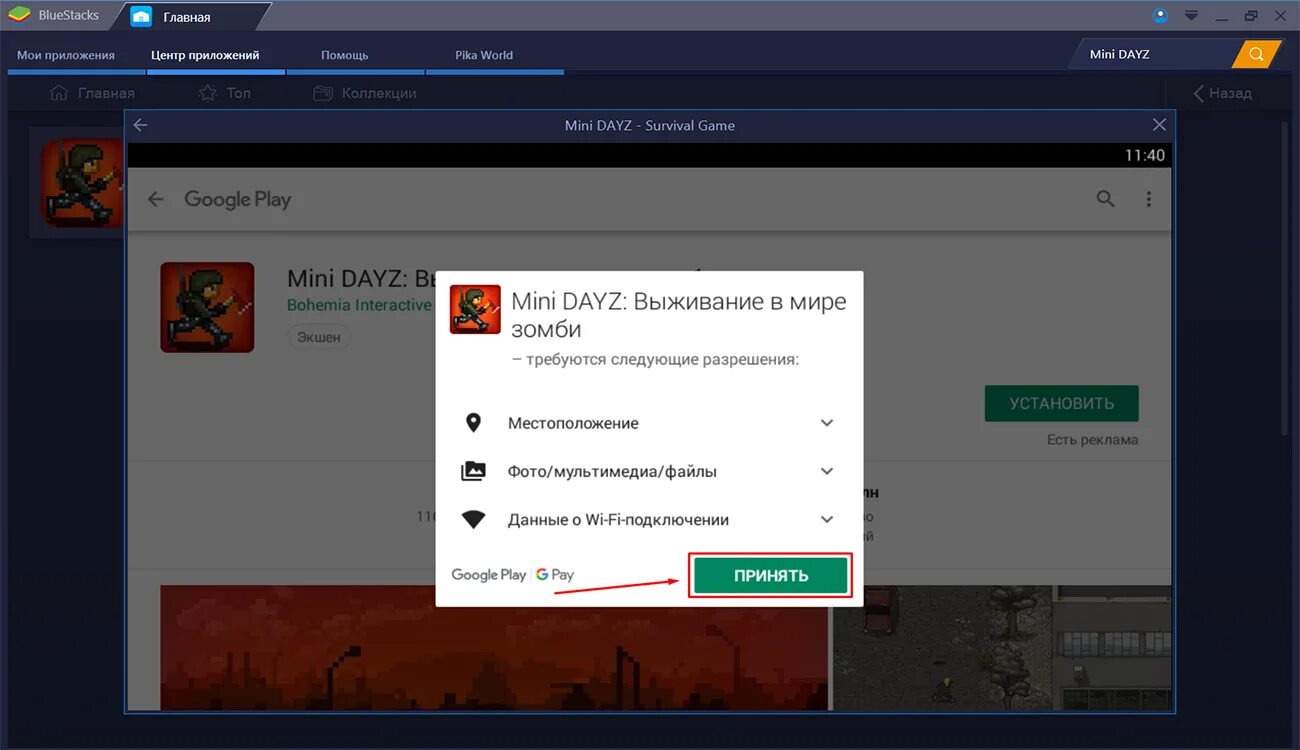Click the Mini DAYZ search field
Viewport: 1300px width, 750px height.
pos(1155,54)
